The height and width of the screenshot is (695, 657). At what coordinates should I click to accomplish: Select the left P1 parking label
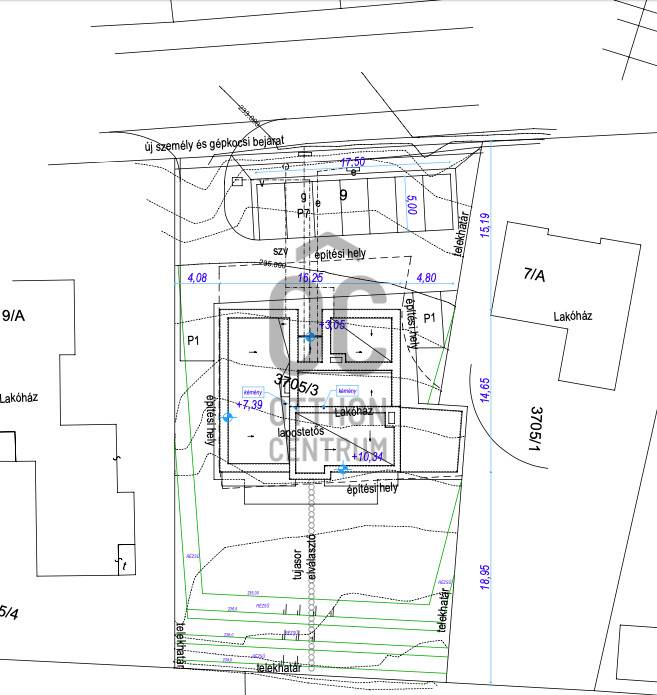[195, 341]
